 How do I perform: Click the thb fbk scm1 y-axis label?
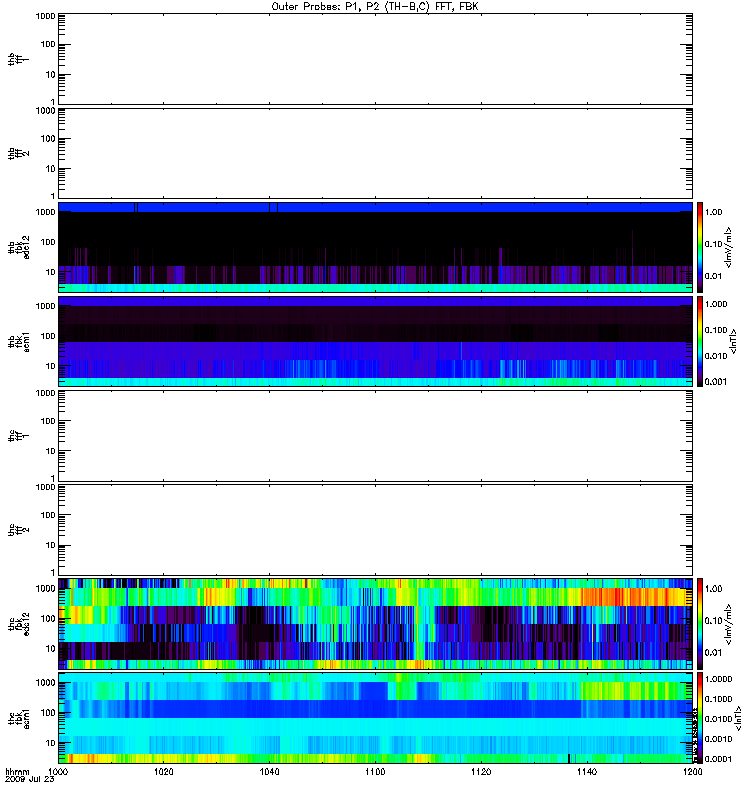tap(18, 341)
